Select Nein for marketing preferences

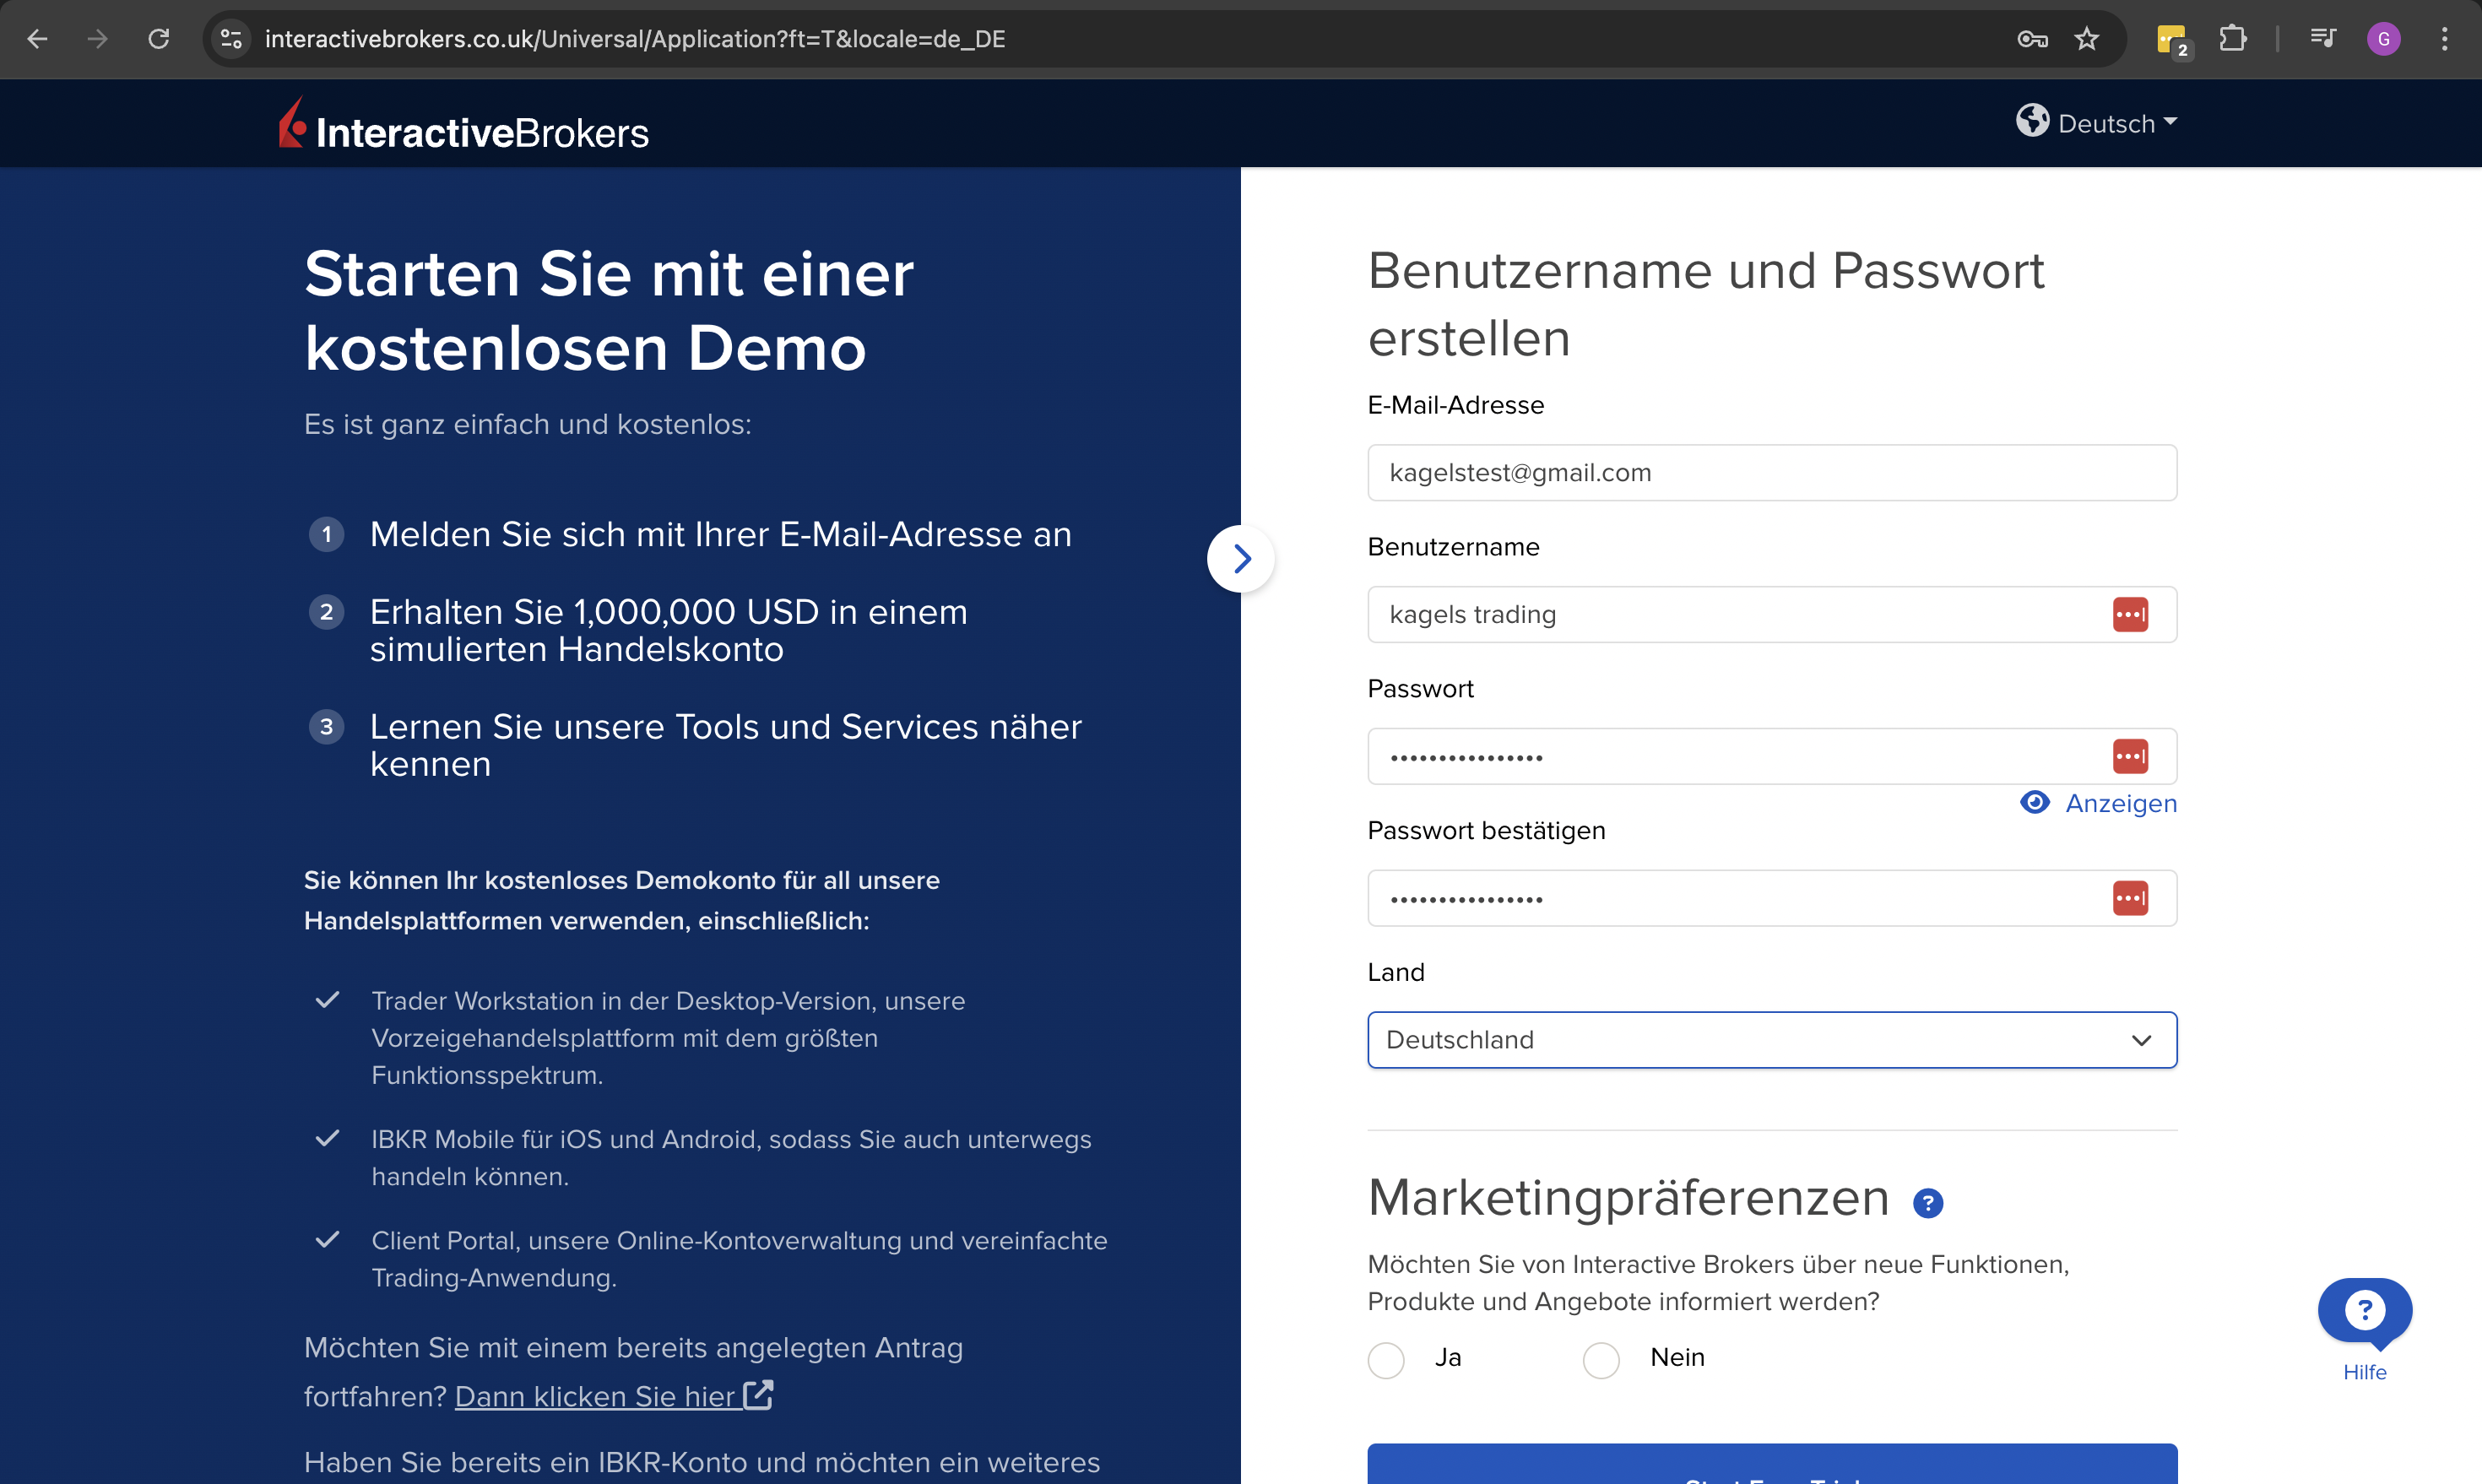(1601, 1359)
